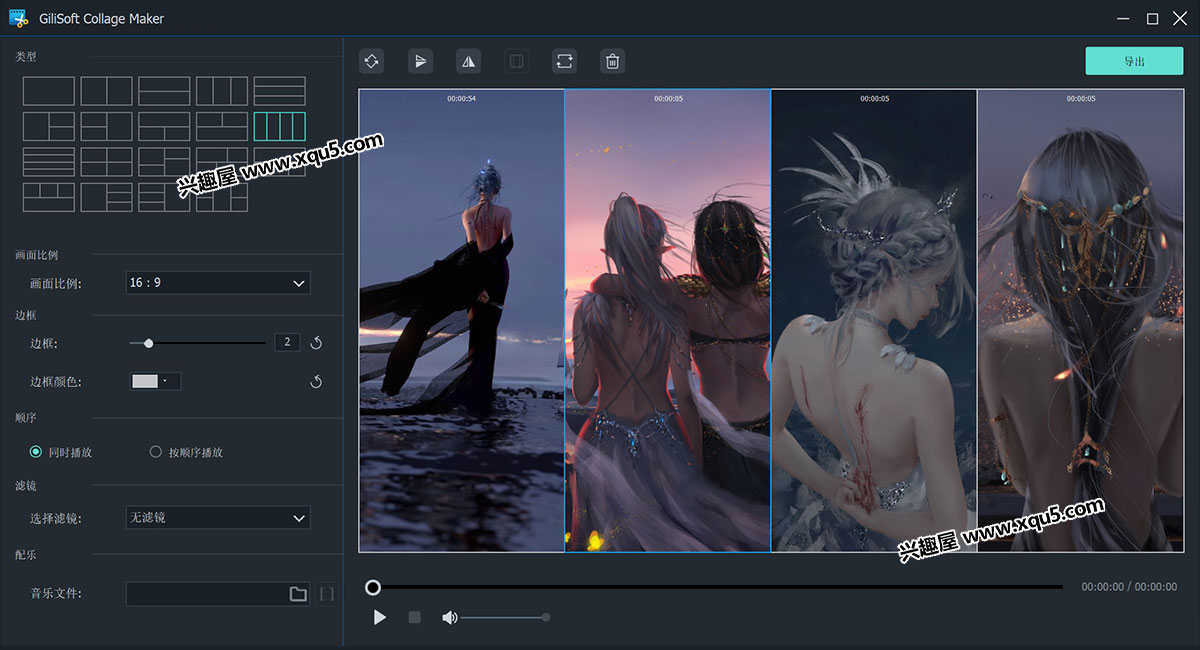Choose layout with three top cells, wide bottom
Screen dimensions: 1200x650
tap(49, 197)
